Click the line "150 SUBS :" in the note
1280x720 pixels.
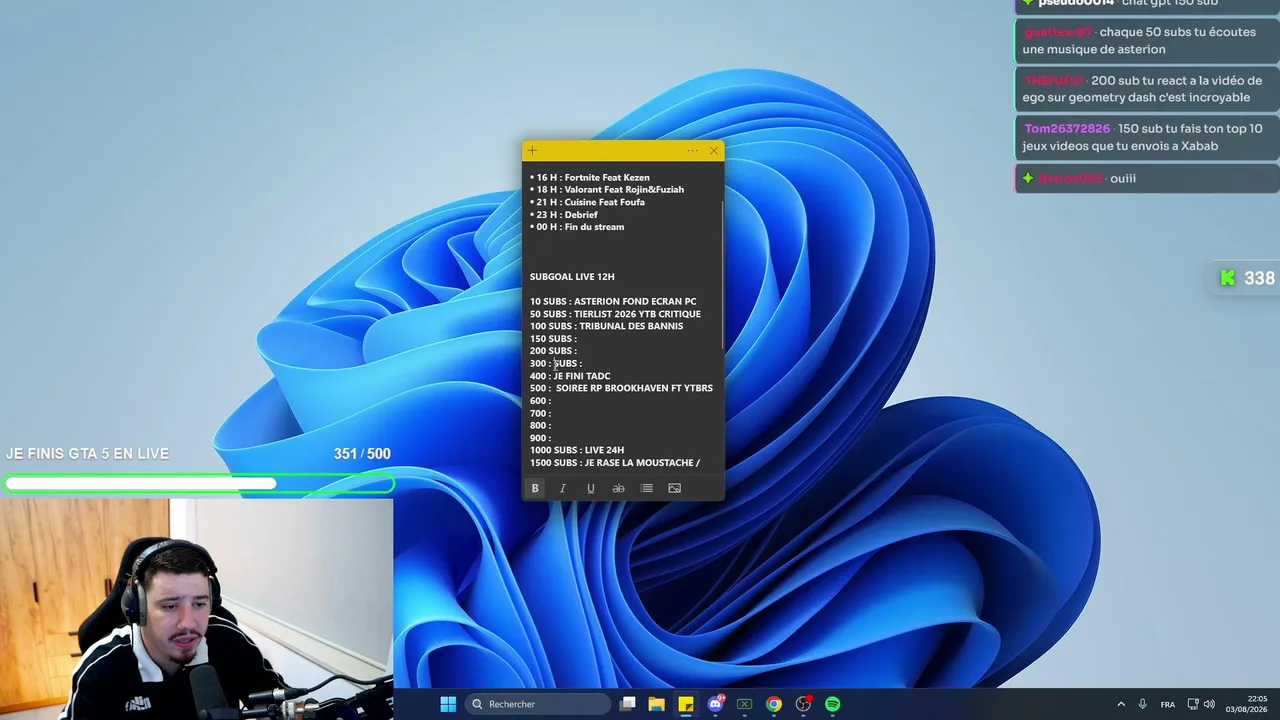coord(553,339)
